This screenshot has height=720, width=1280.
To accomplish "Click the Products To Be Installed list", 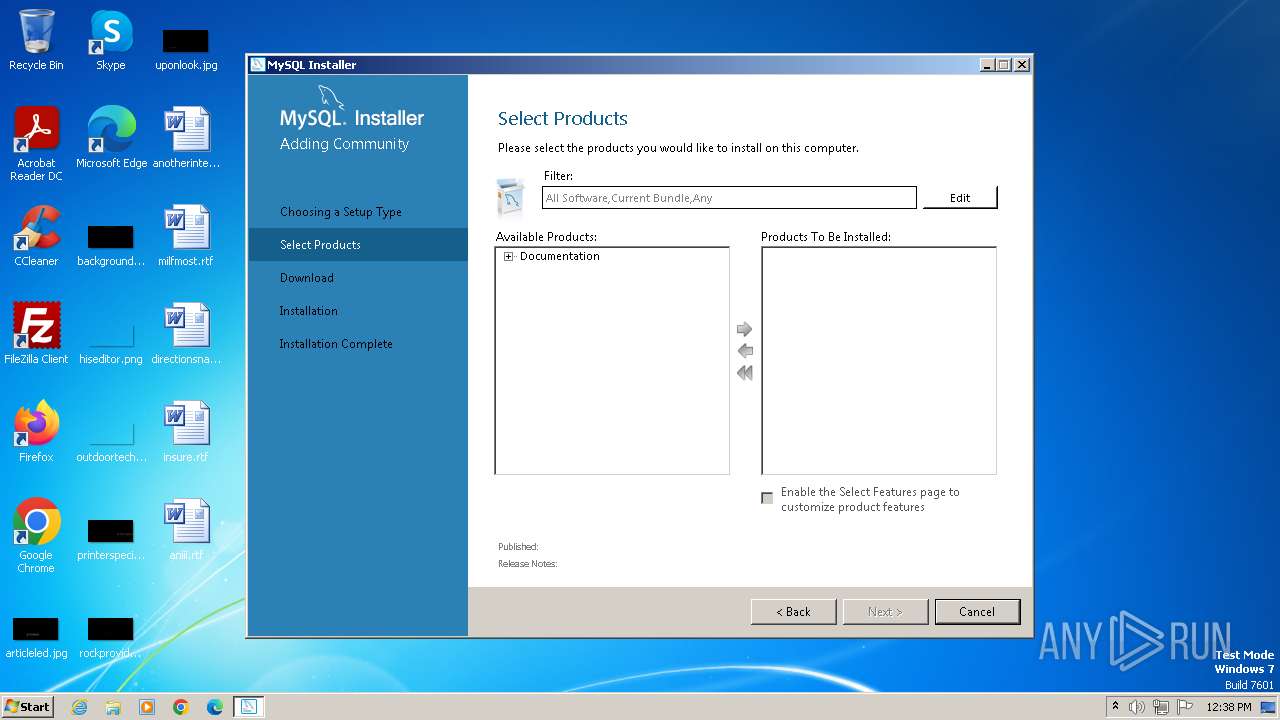I will tap(879, 360).
